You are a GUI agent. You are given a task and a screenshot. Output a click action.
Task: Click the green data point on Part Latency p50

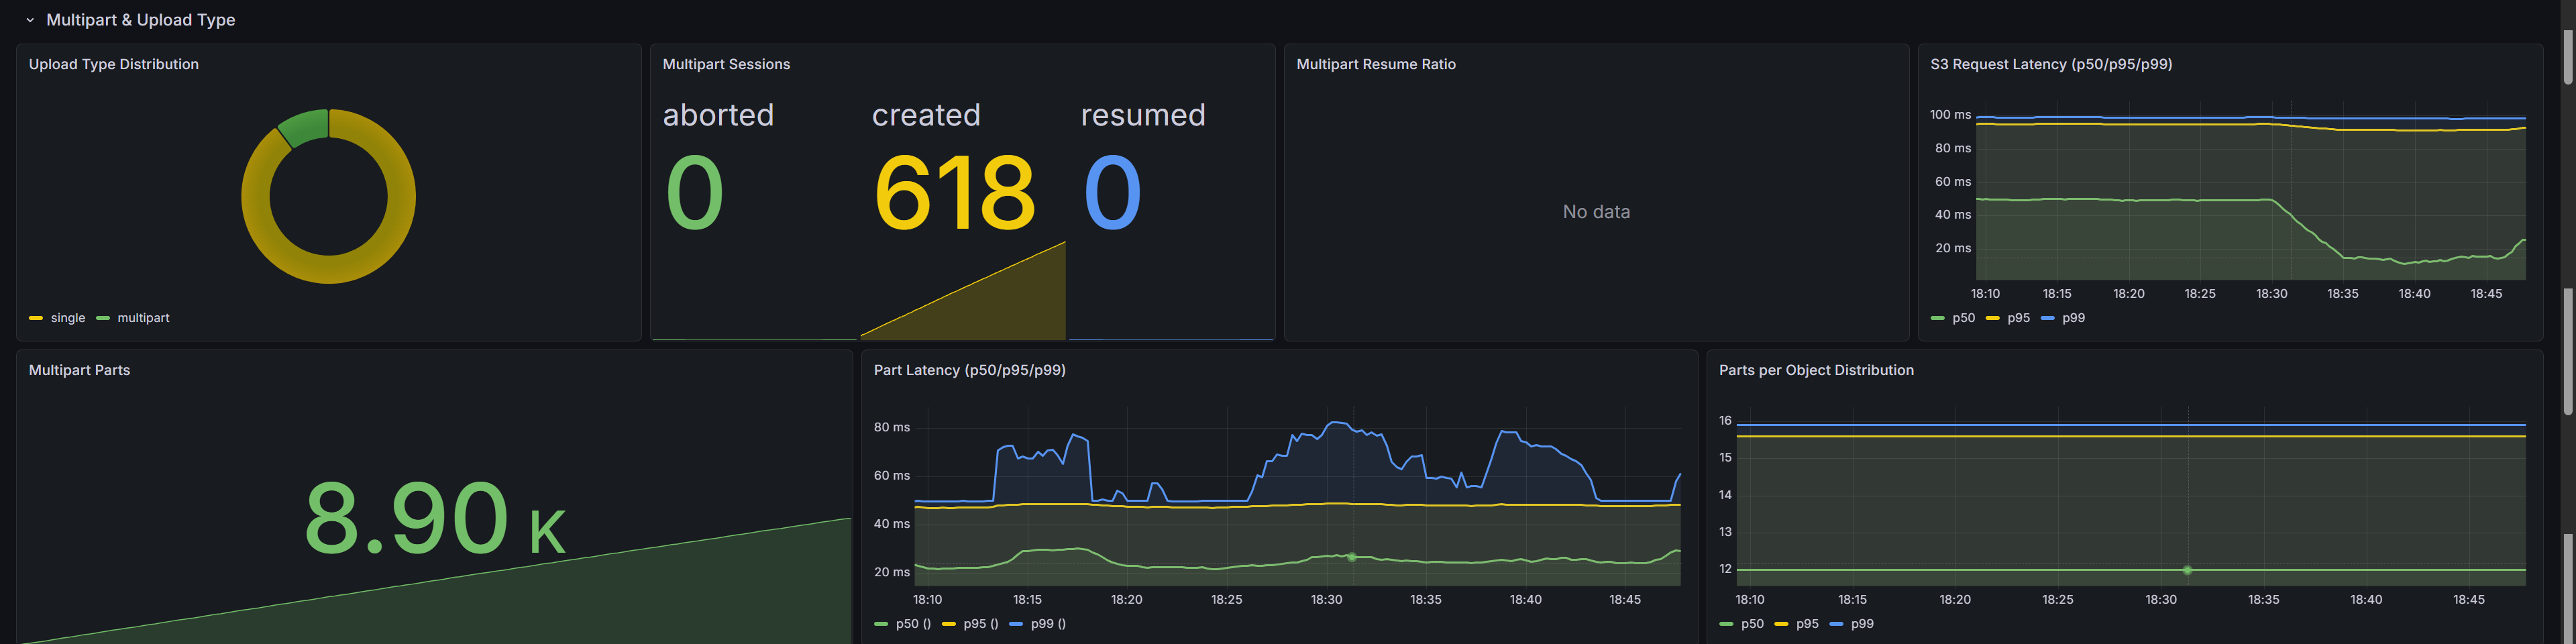click(1351, 557)
